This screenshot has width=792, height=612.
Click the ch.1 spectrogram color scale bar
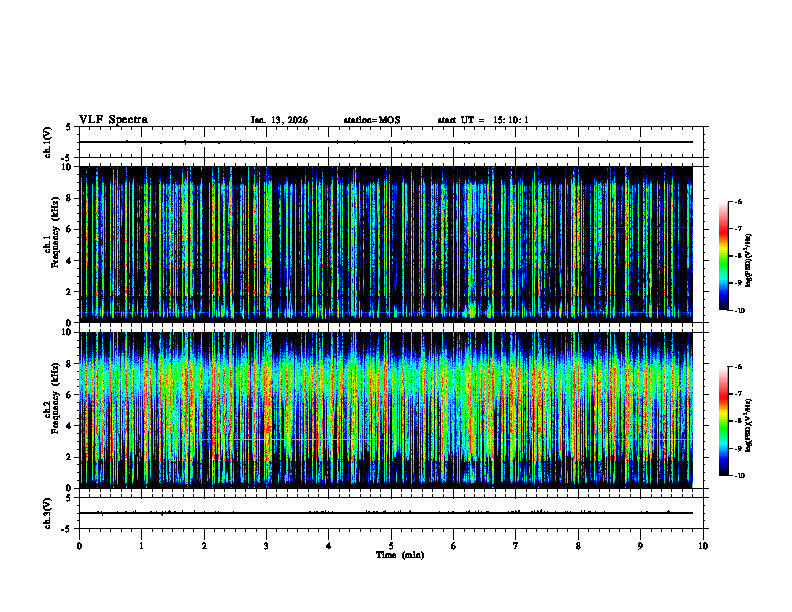(x=723, y=256)
